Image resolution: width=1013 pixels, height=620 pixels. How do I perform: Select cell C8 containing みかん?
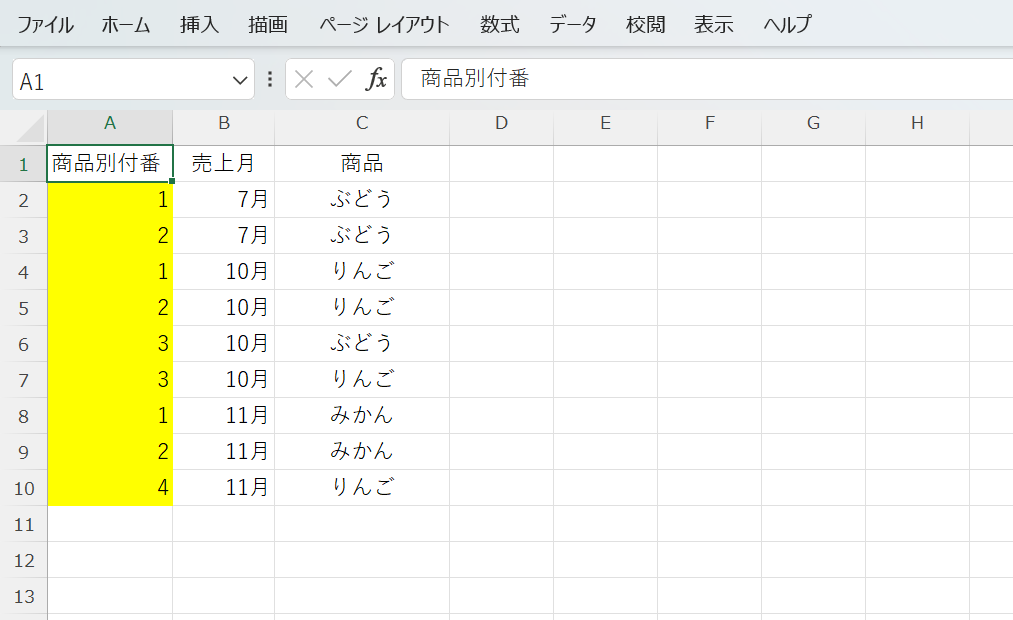tap(362, 415)
